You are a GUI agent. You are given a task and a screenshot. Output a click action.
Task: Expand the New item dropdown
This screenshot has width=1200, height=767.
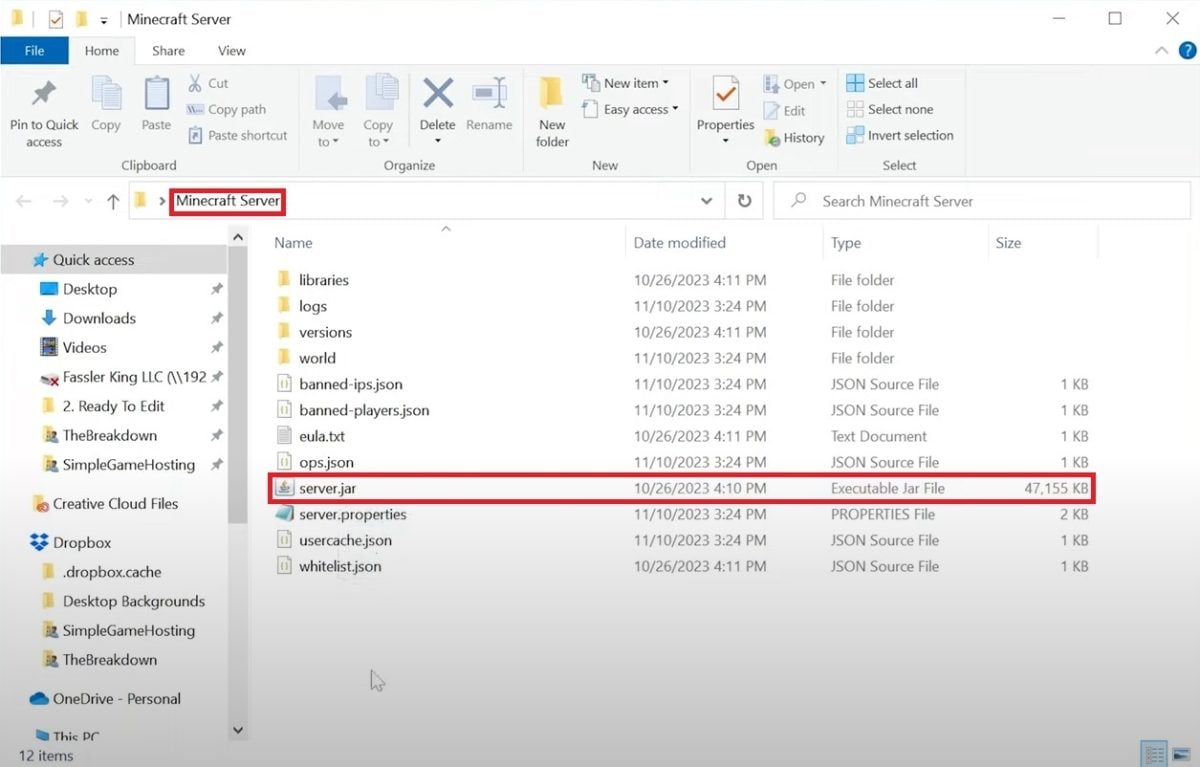666,83
